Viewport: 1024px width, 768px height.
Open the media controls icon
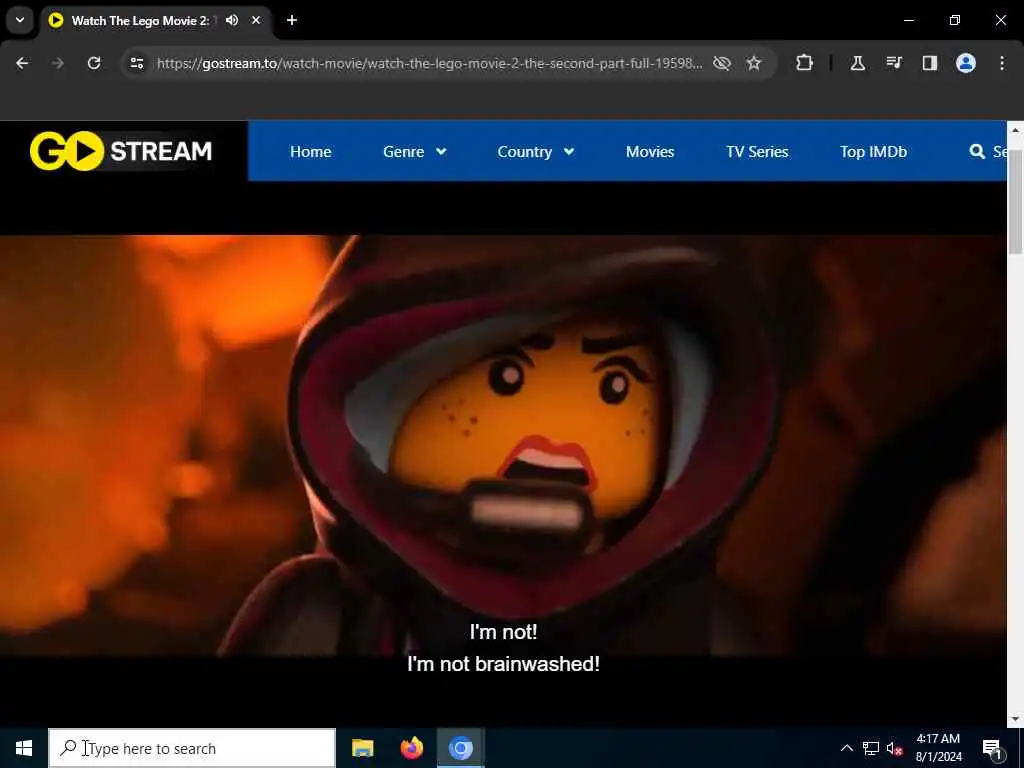coord(894,63)
